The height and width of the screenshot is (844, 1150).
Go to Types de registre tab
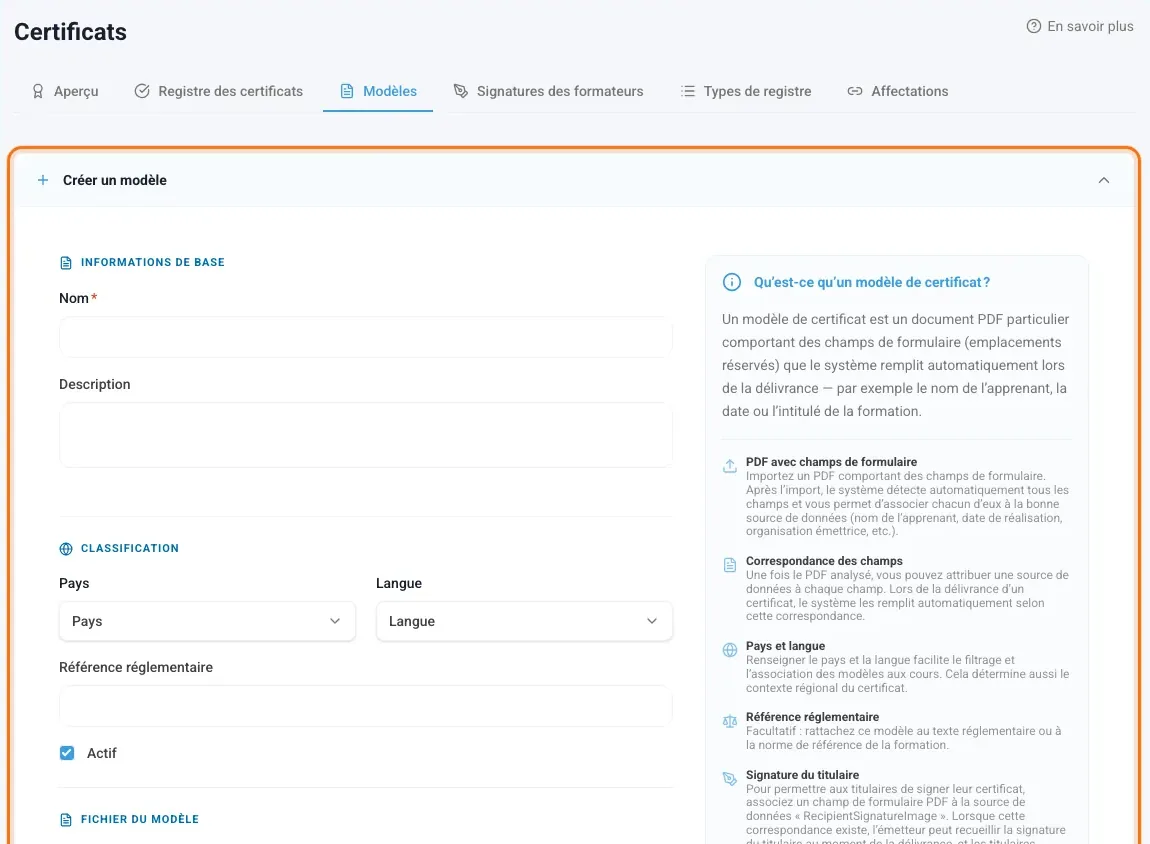tap(746, 91)
